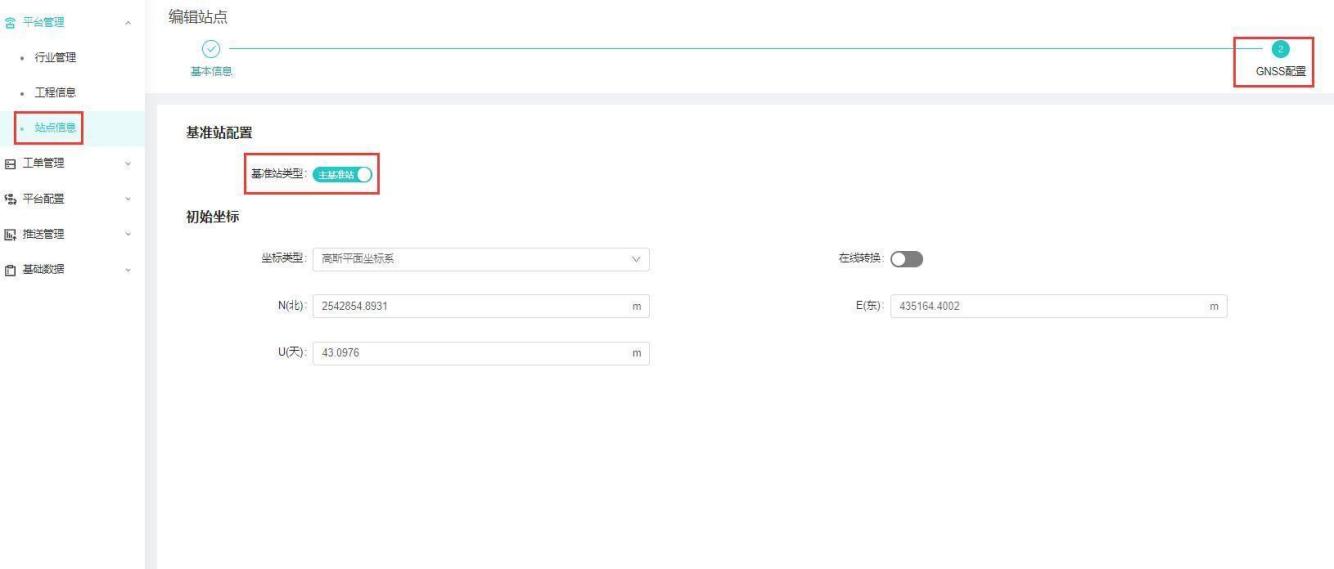
Task: Collapse 平台管理 using its chevron arrow
Action: (x=127, y=22)
